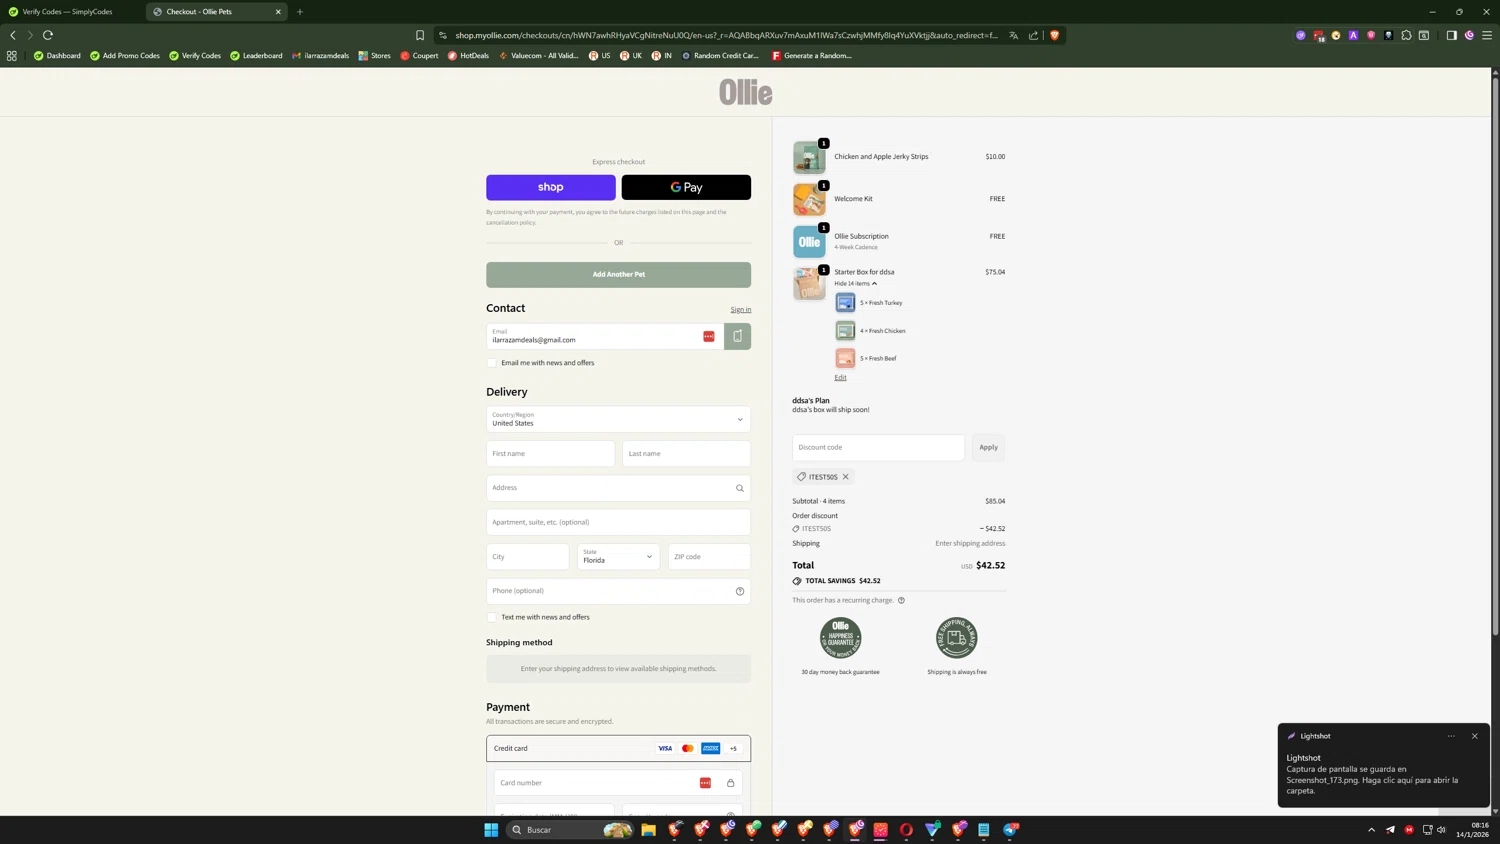Click the Sign in link
The height and width of the screenshot is (844, 1500).
[741, 310]
